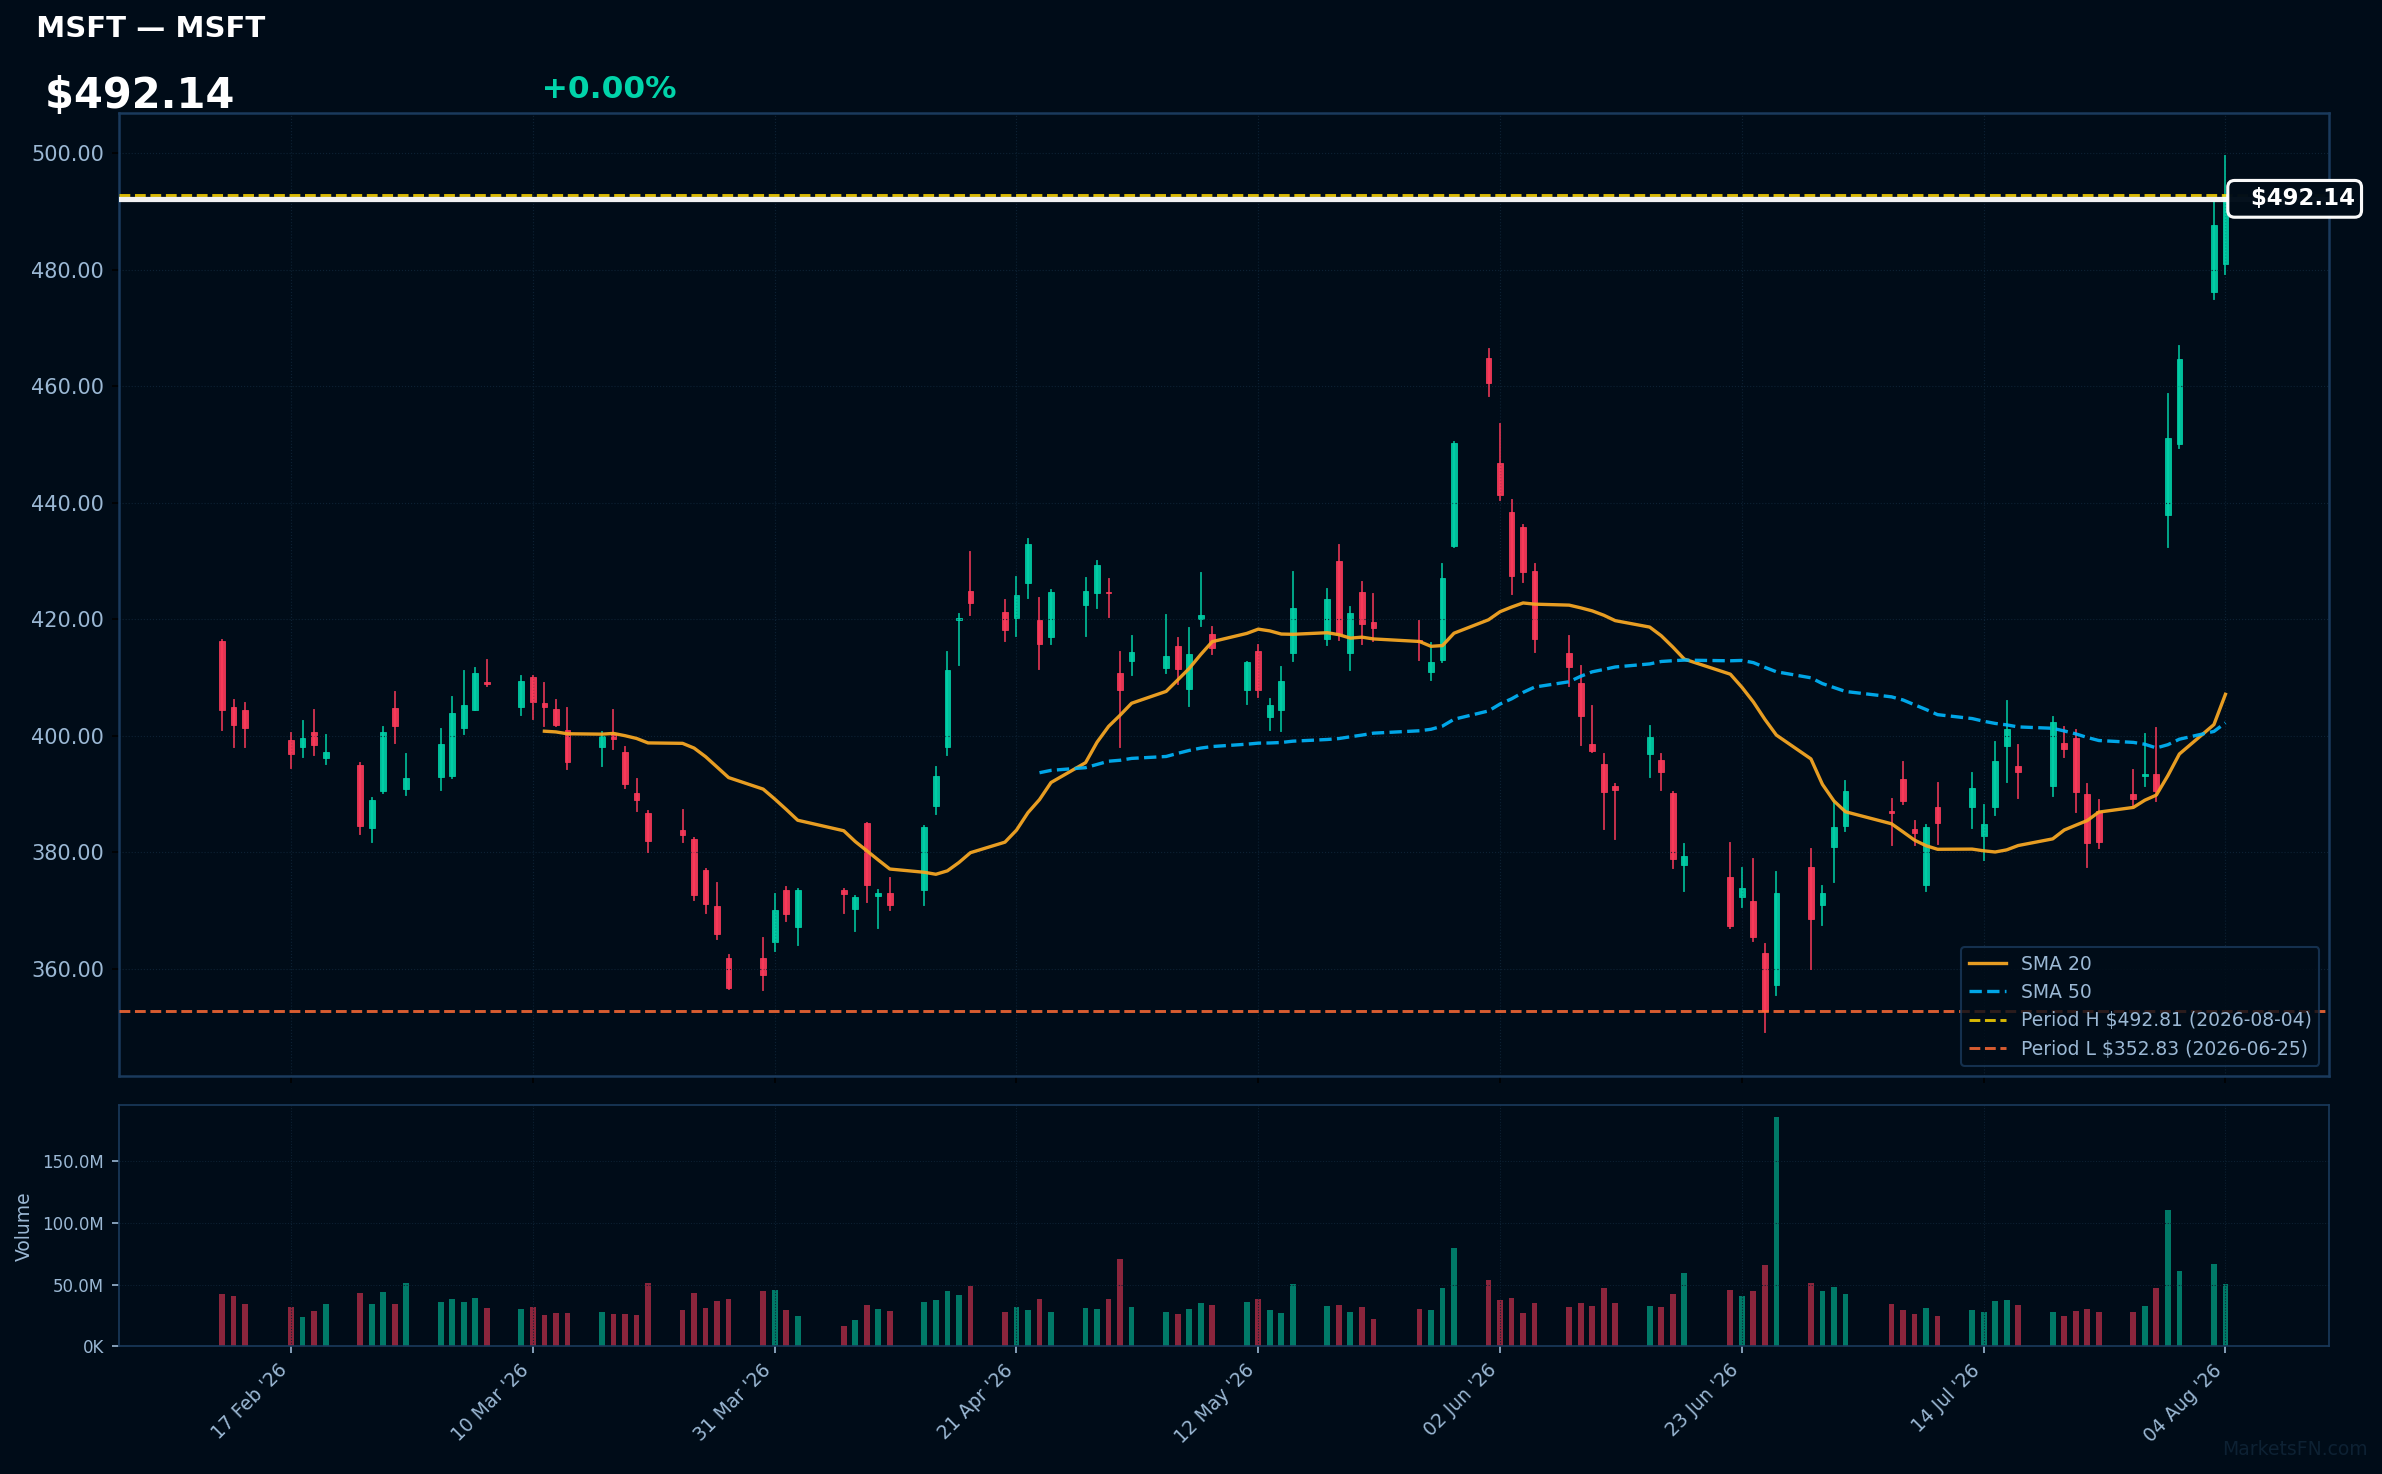Screen dimensions: 2382x1474
Task: Click the Volume axis title
Action: click(23, 1227)
